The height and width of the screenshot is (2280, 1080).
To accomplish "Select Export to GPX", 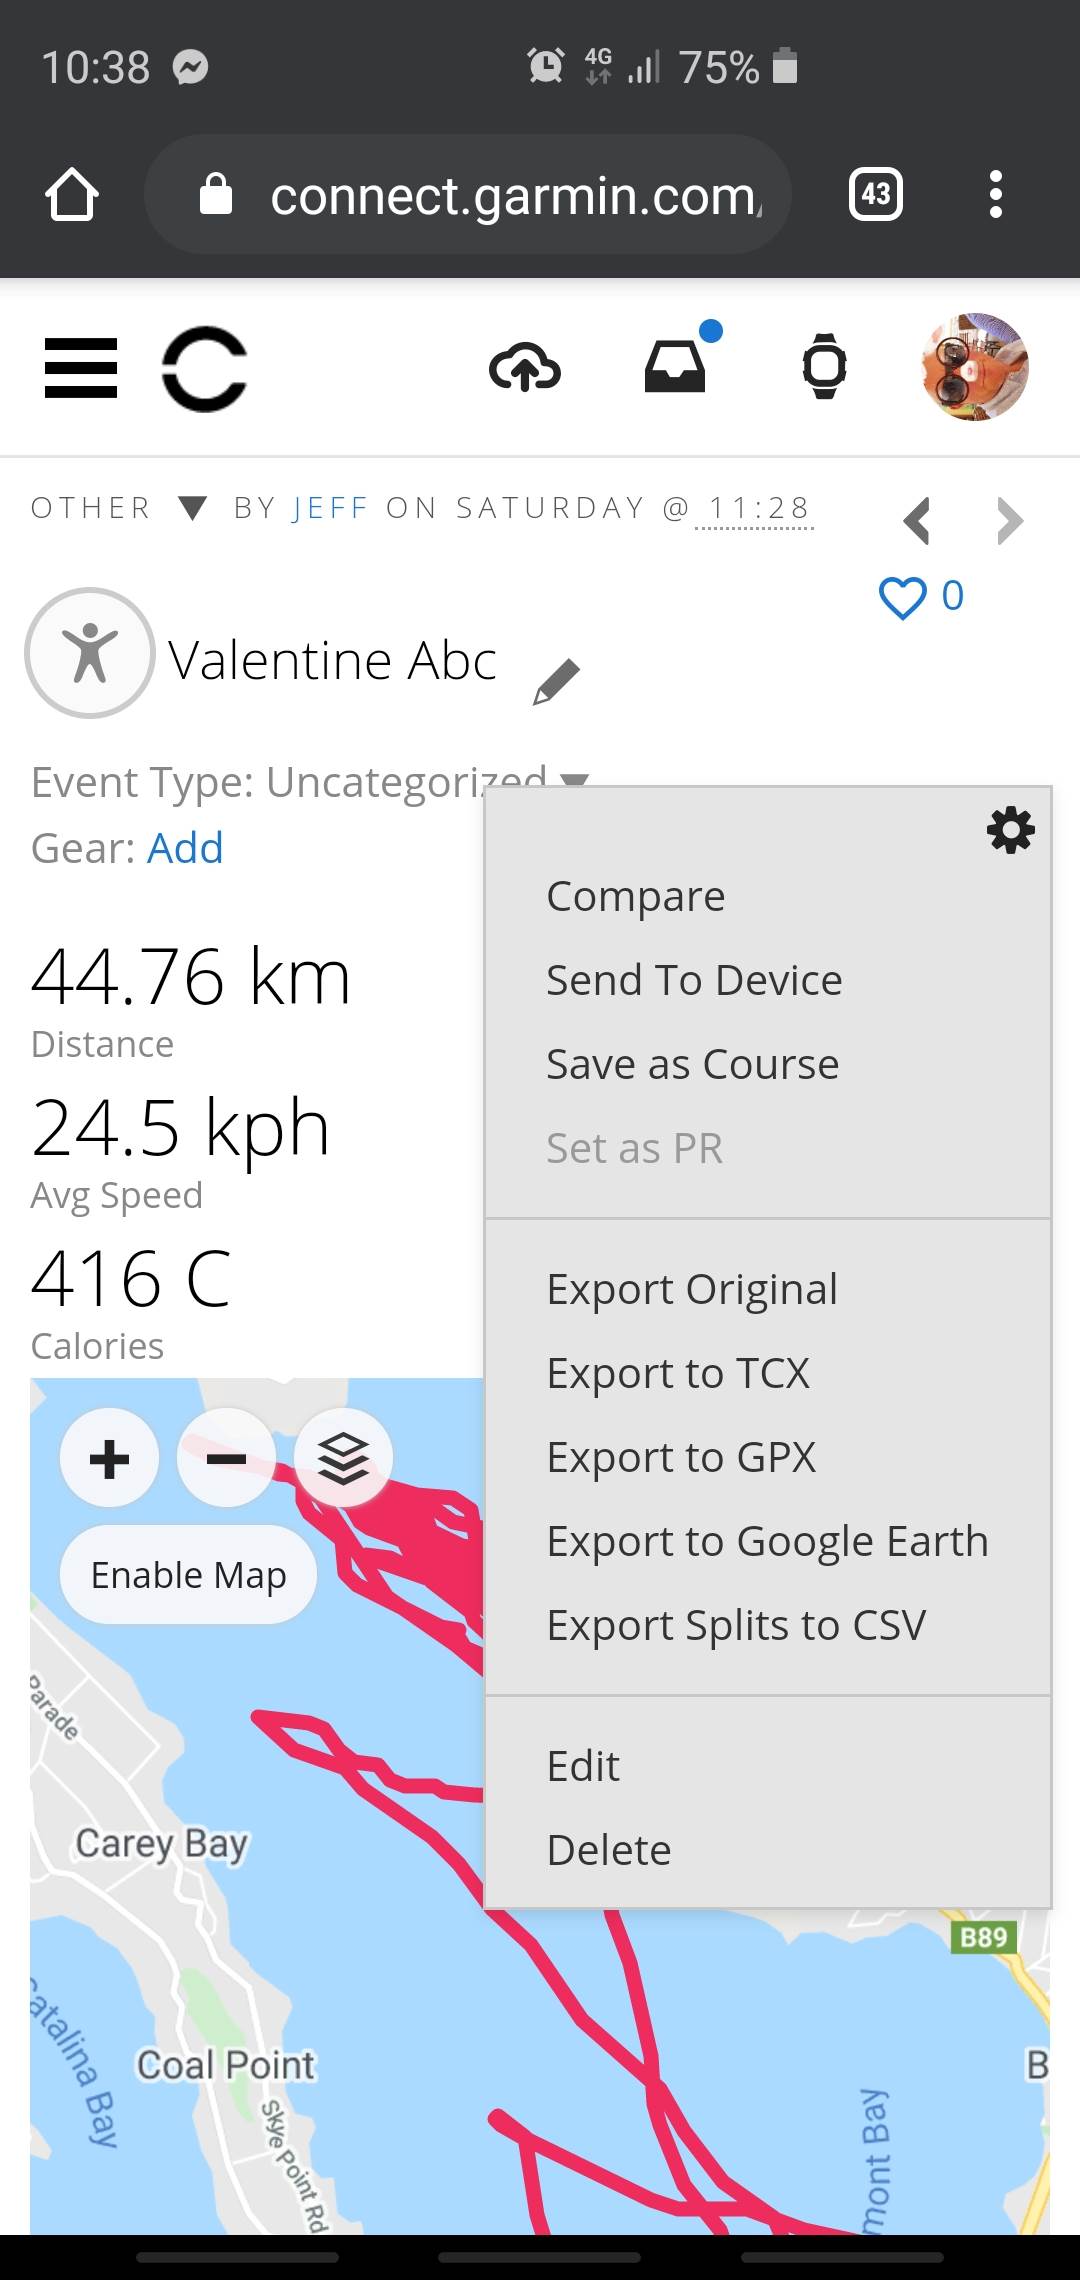I will pyautogui.click(x=681, y=1457).
